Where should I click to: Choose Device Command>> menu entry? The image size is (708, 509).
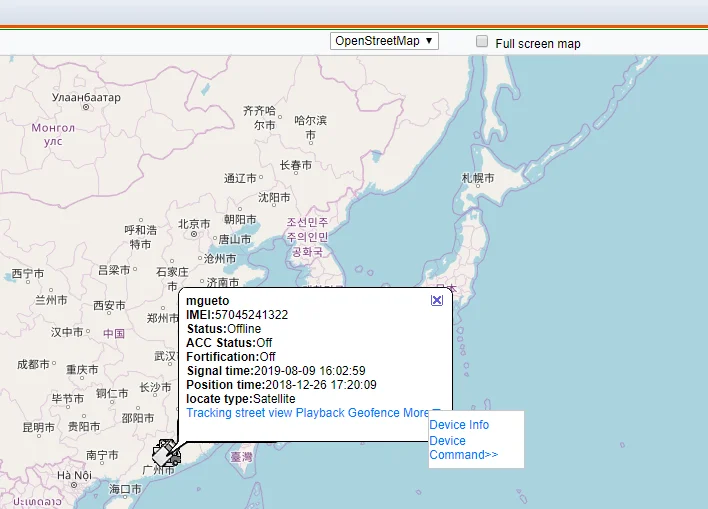463,448
